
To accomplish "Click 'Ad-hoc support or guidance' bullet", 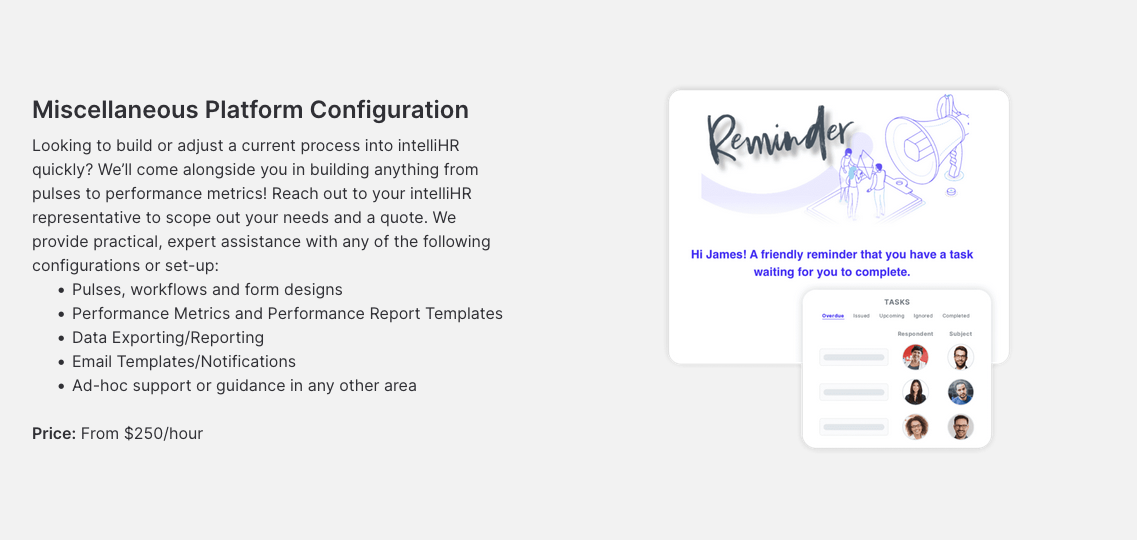I will (244, 385).
